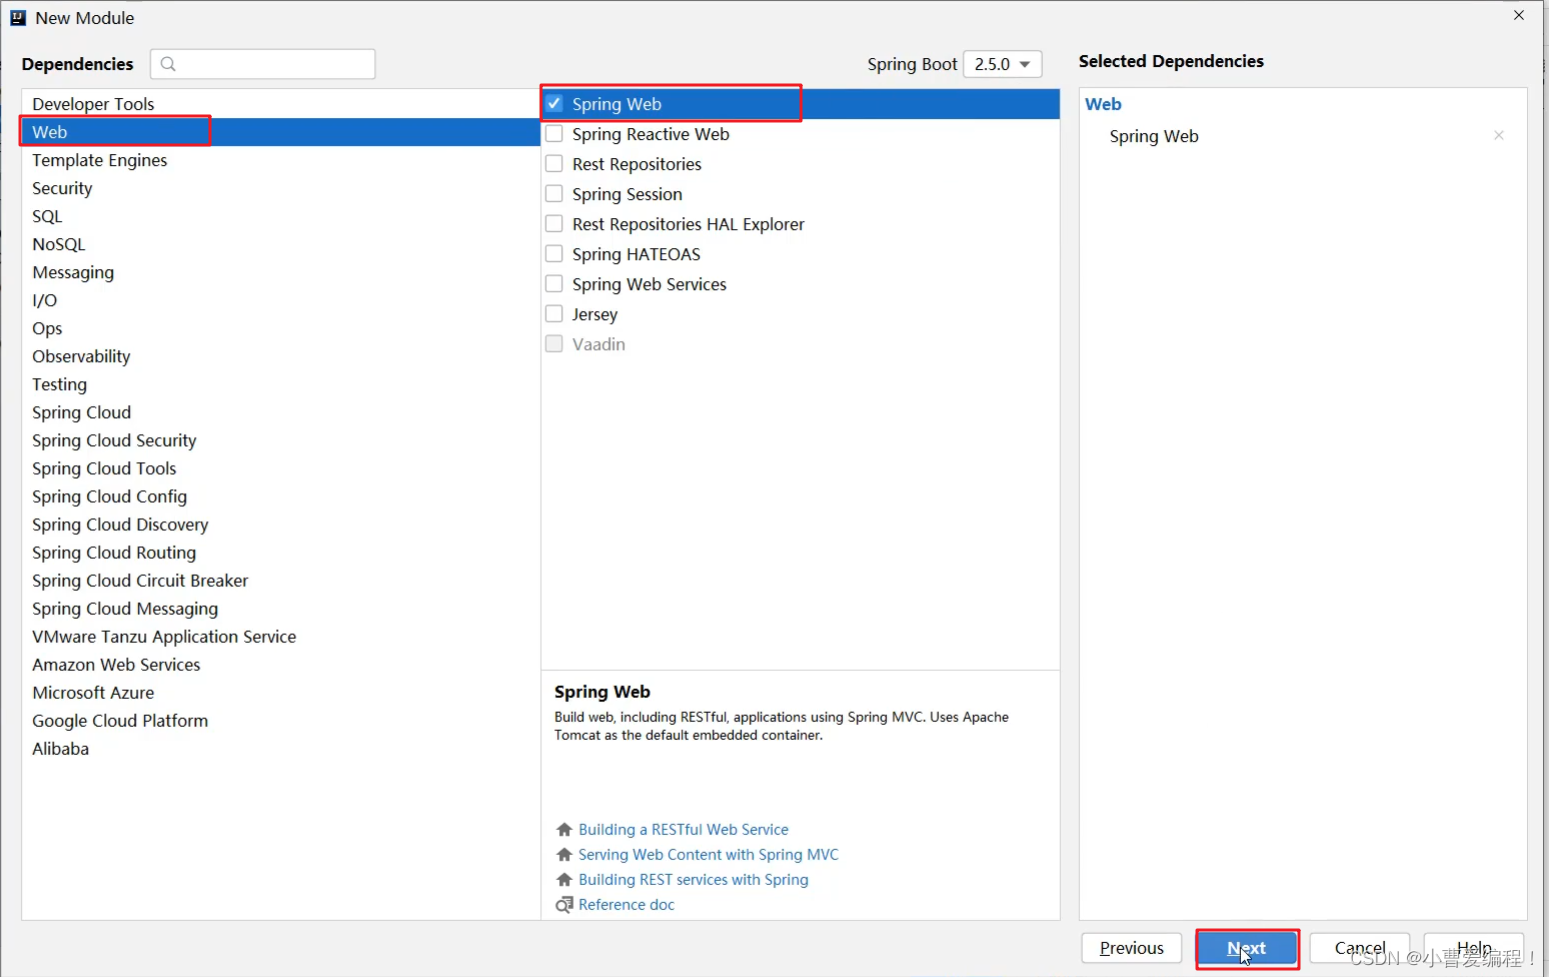
Task: Select the Developer Tools category
Action: point(281,104)
